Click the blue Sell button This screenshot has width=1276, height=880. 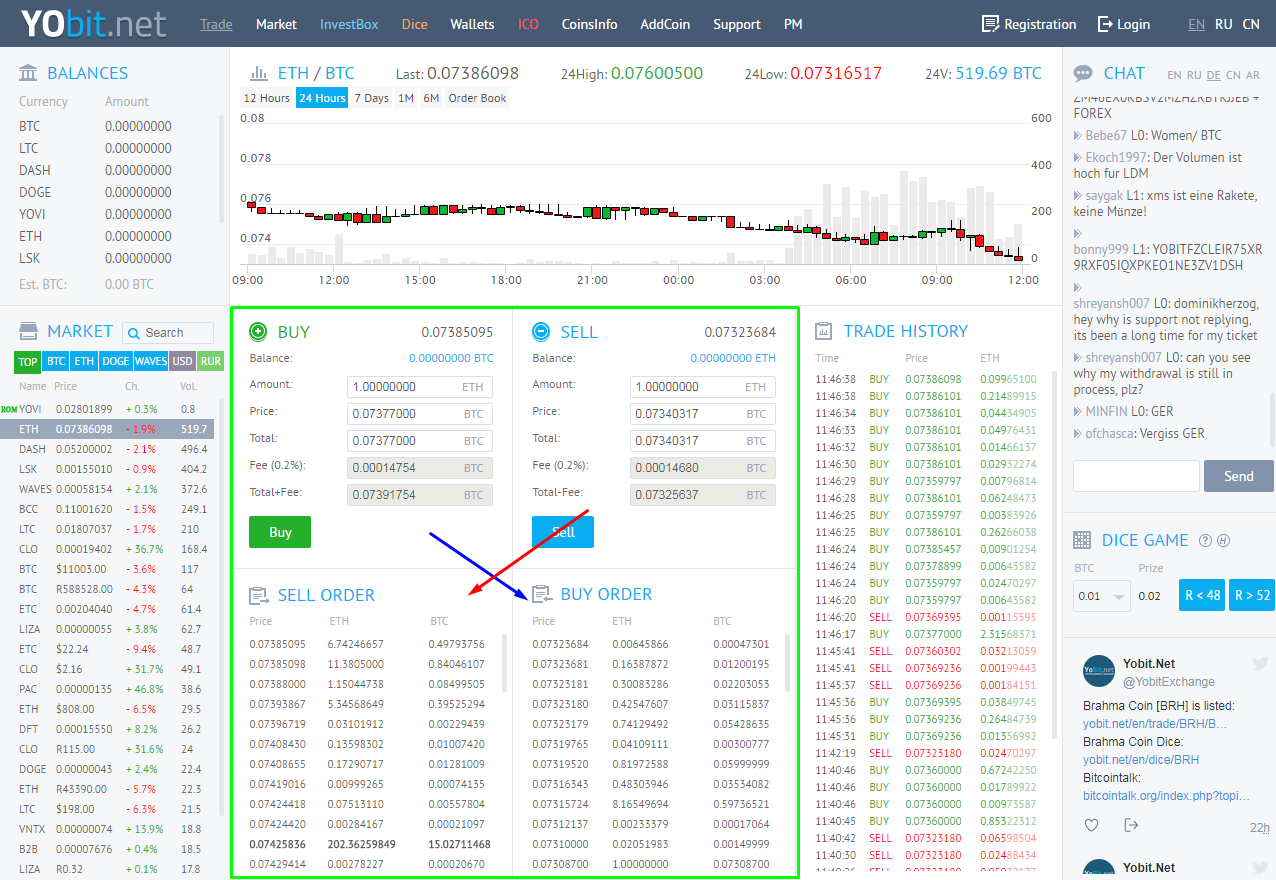[563, 532]
